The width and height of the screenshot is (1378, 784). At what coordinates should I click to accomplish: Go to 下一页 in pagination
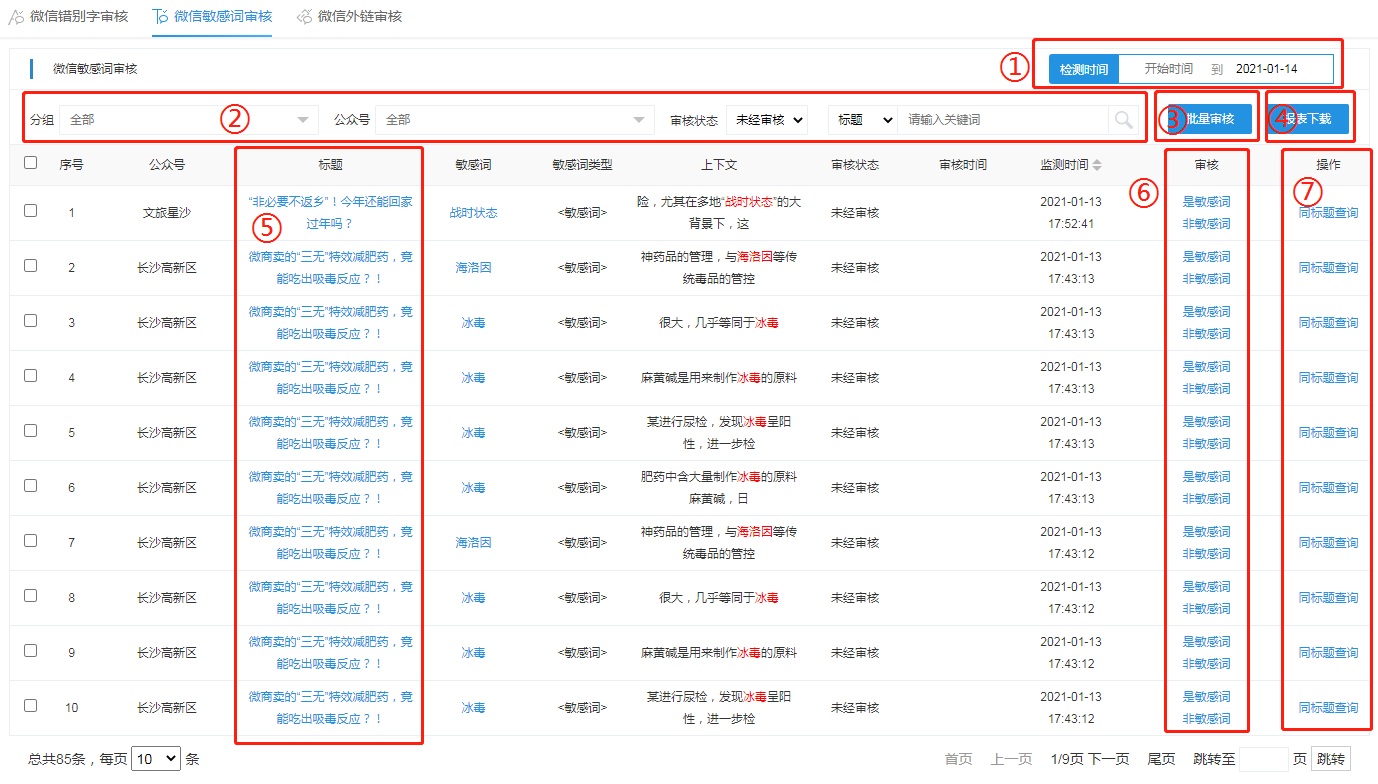coord(1108,759)
